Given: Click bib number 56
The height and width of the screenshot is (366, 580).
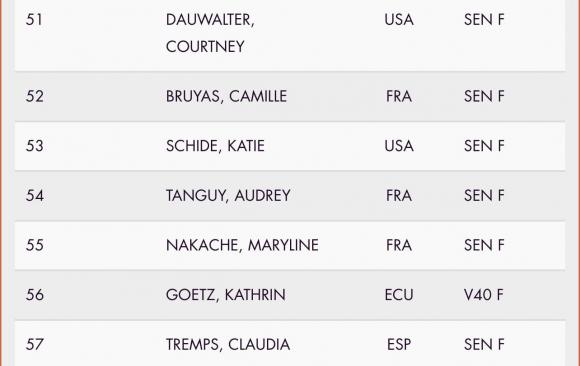Looking at the screenshot, I should [35, 295].
